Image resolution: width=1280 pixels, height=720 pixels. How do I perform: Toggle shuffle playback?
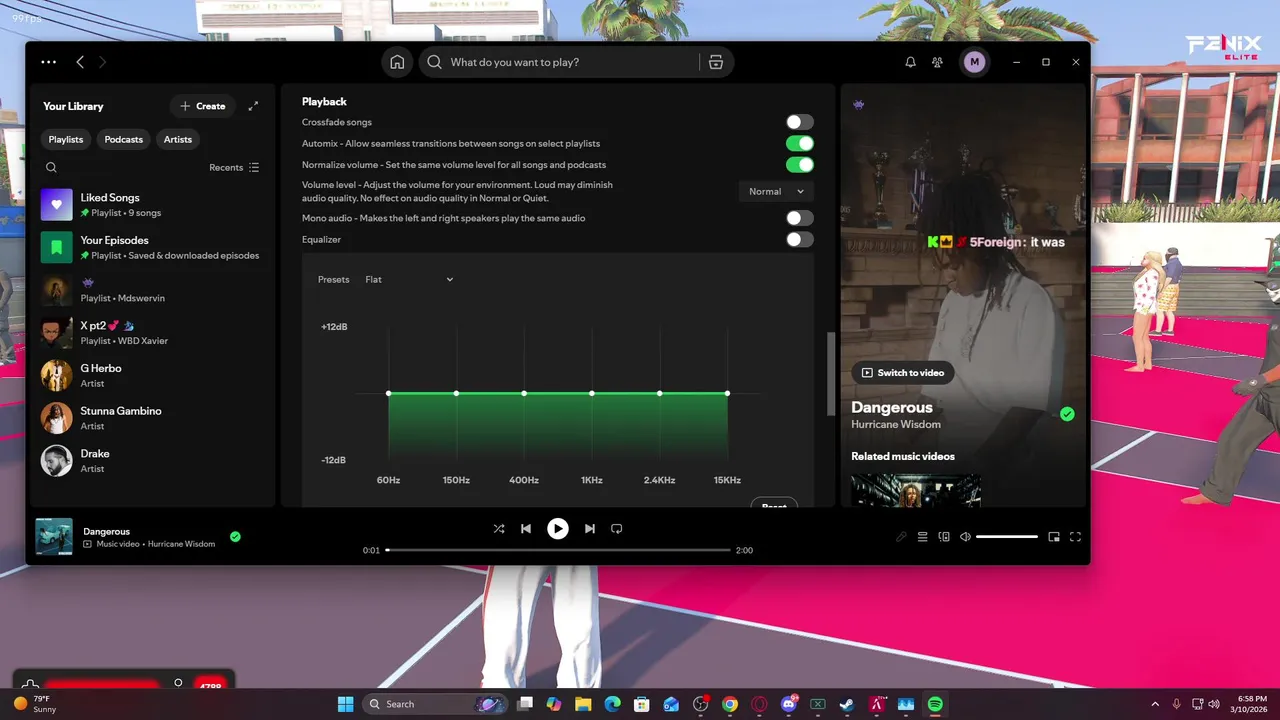[499, 528]
